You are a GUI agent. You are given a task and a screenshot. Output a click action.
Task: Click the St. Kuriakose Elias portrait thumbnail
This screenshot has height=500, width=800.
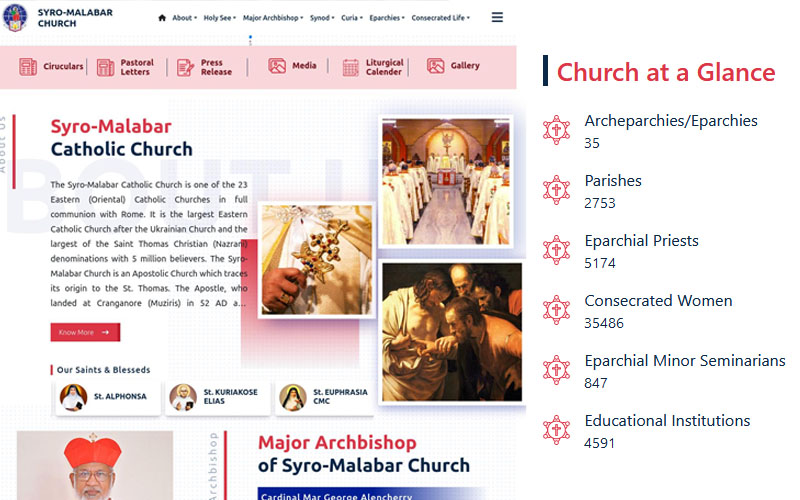tap(183, 397)
